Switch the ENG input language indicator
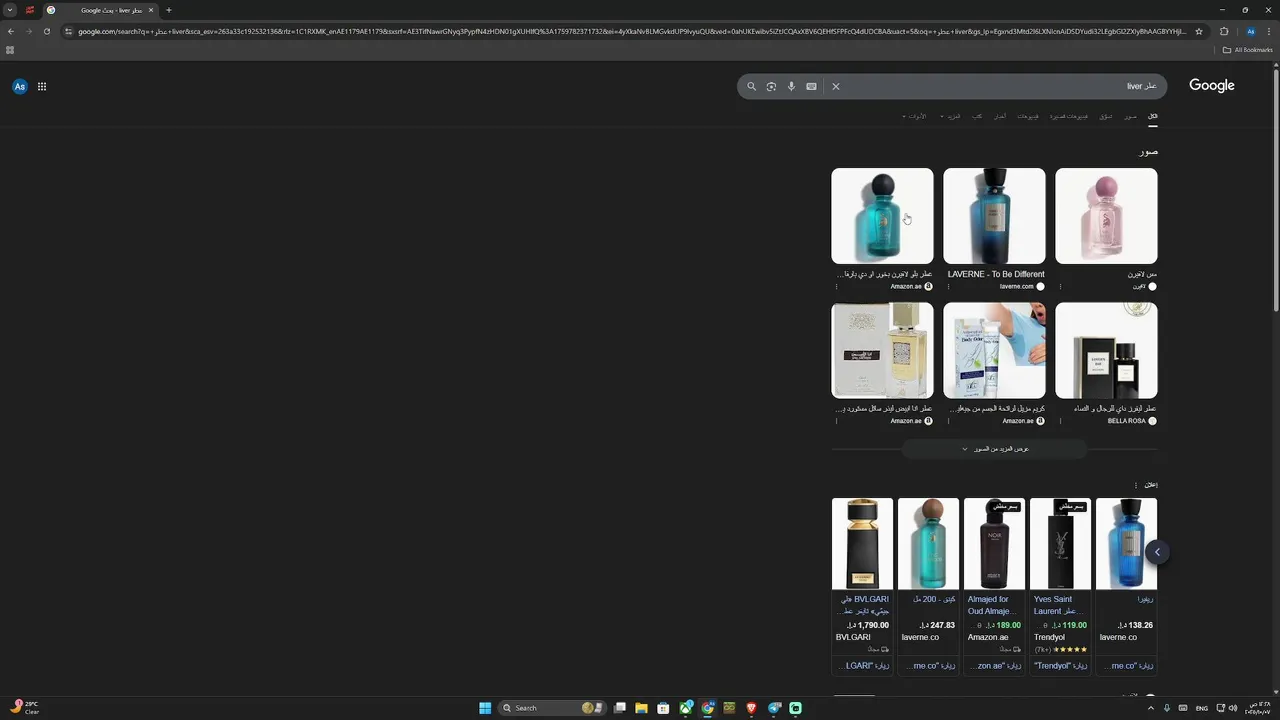 (x=1202, y=708)
